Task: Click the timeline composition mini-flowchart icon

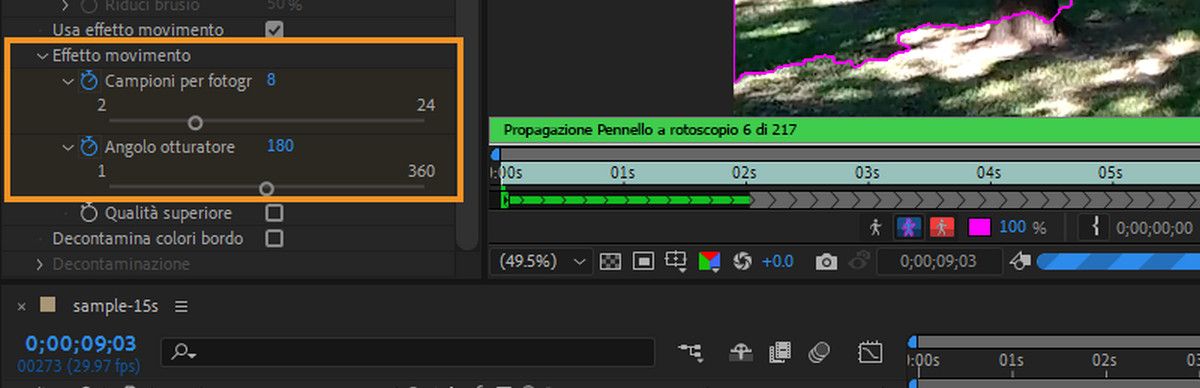Action: (690, 352)
